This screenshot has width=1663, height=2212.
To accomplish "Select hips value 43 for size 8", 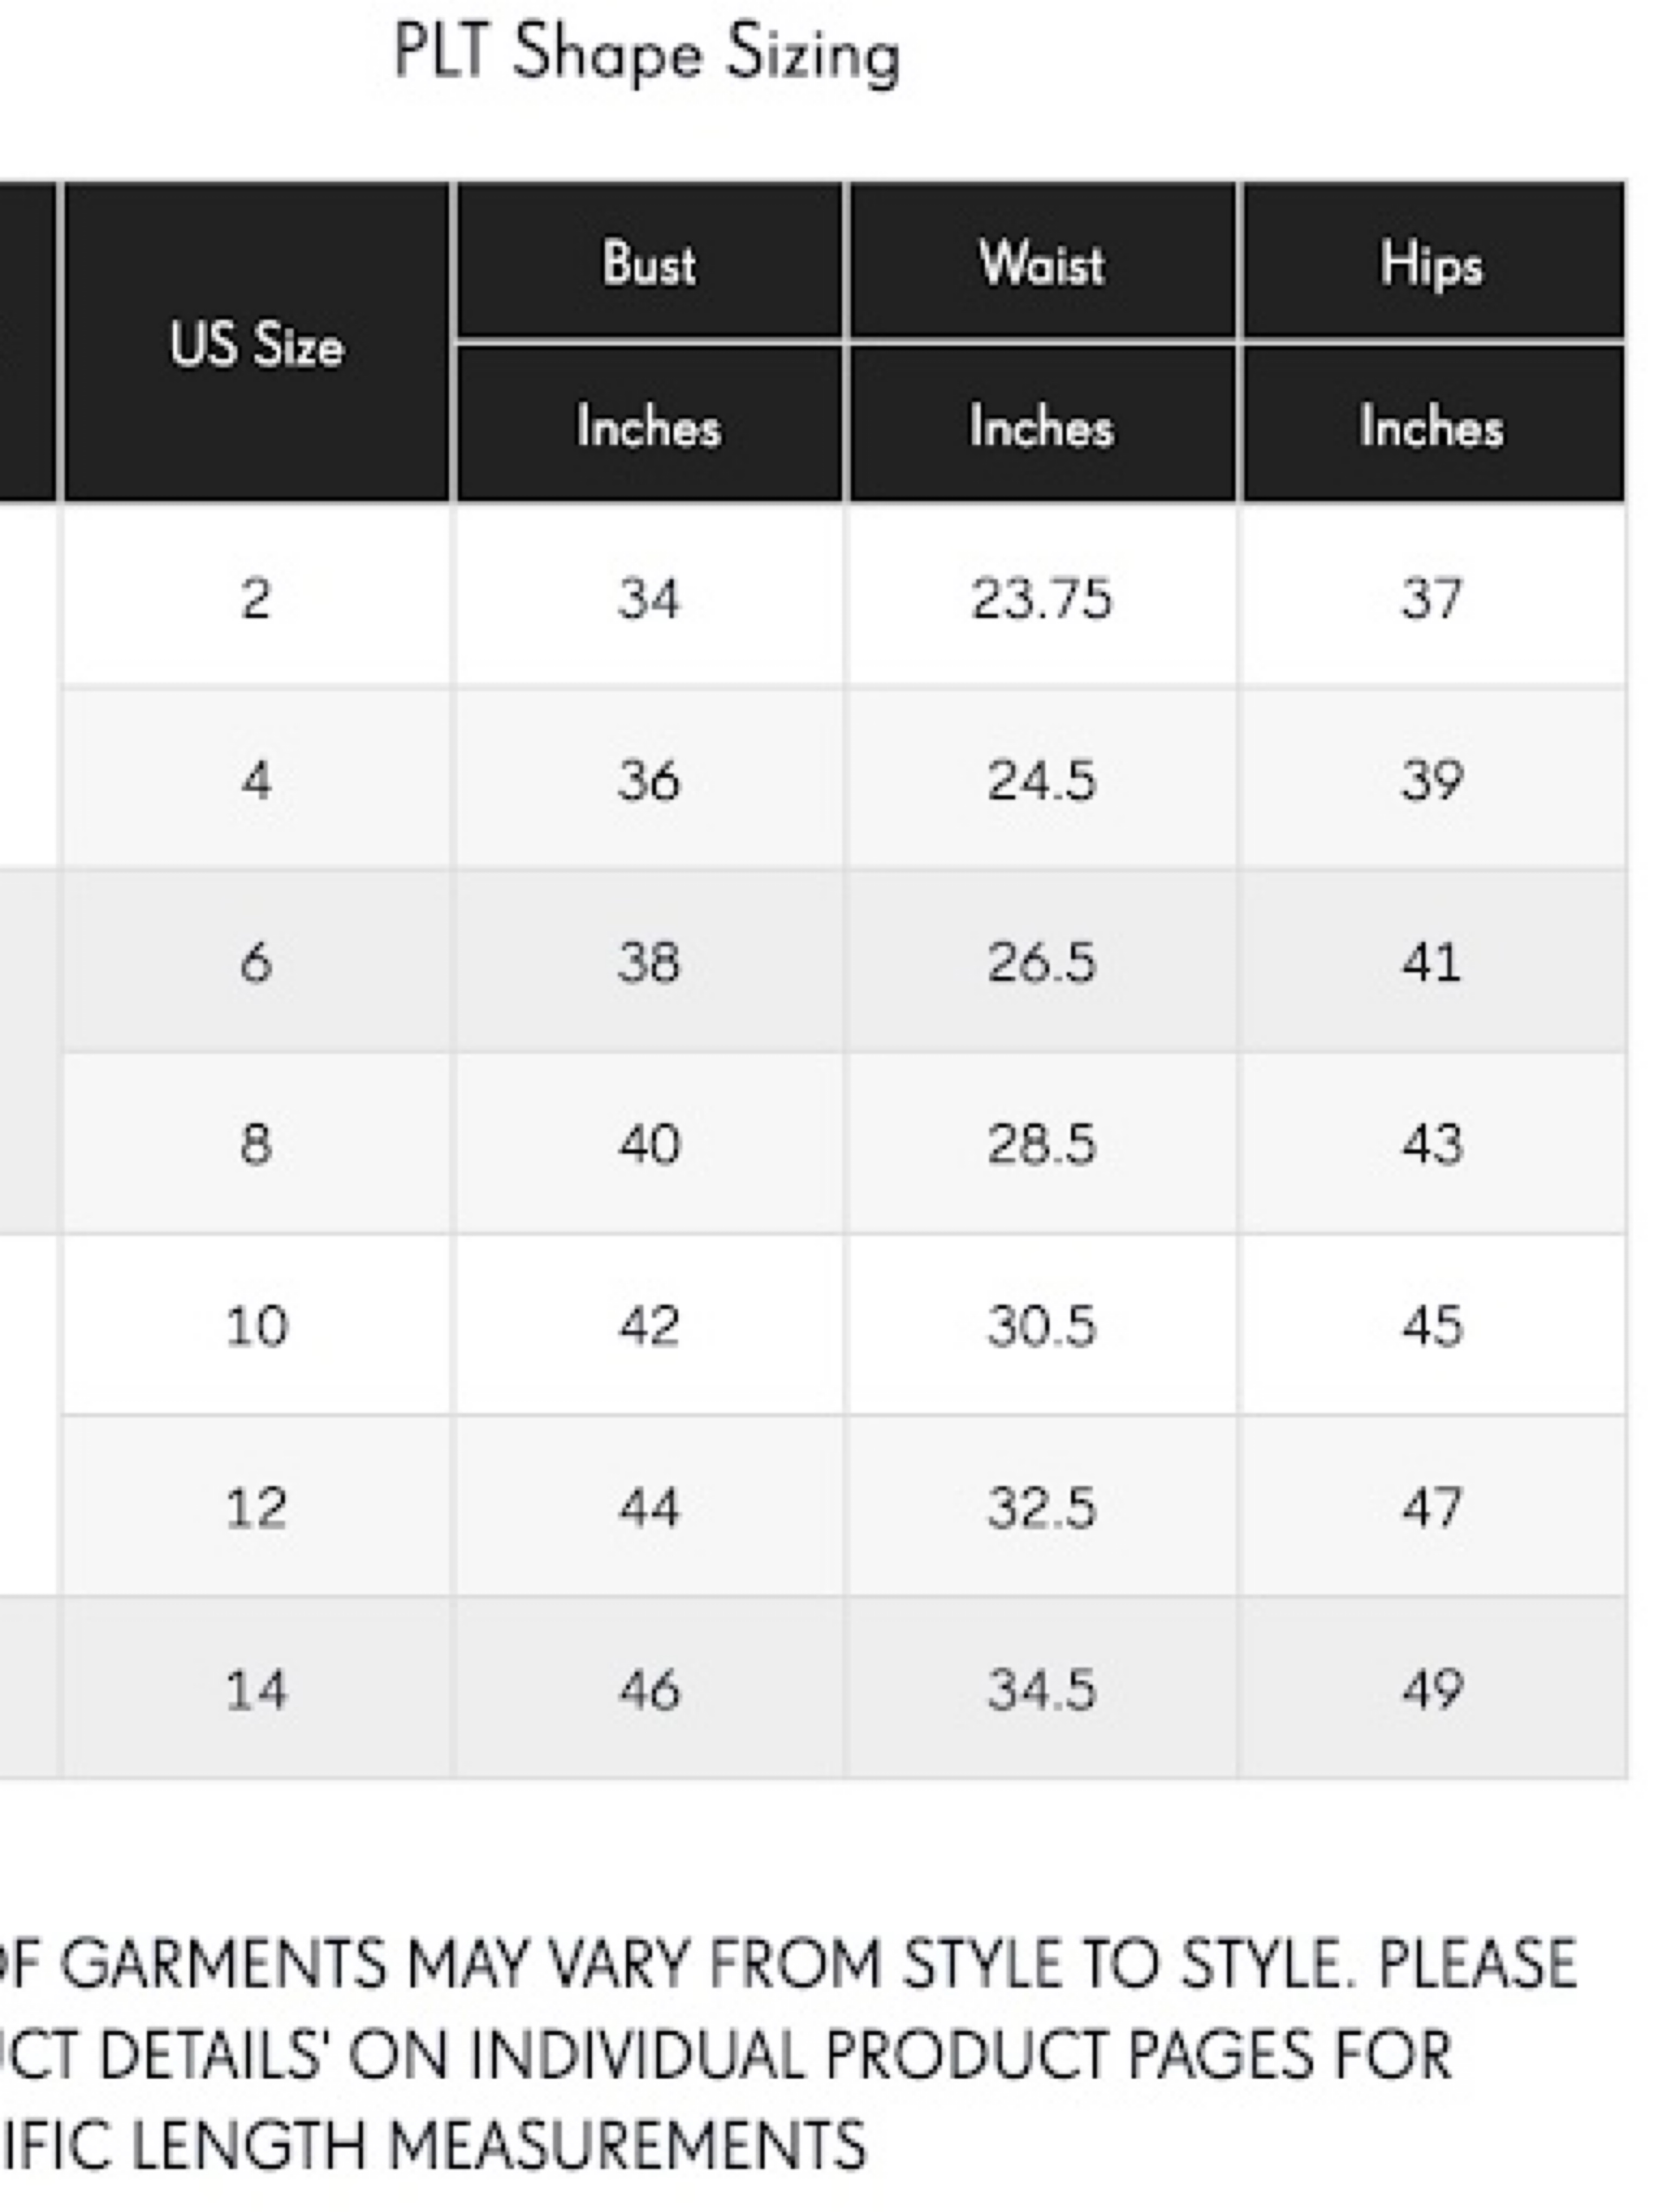I will [1433, 1142].
